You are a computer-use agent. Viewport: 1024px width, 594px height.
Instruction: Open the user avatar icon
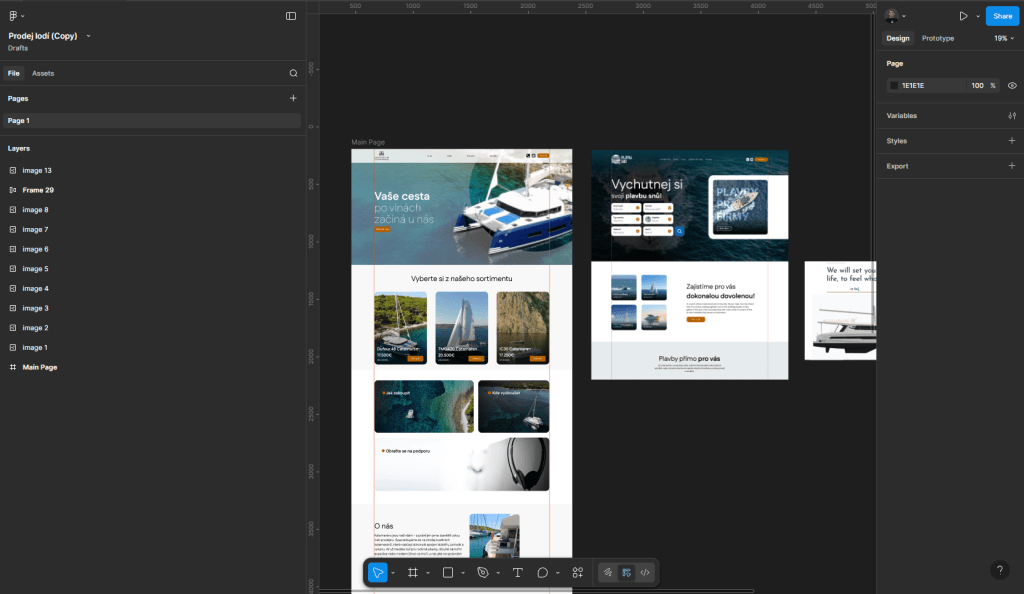point(891,16)
